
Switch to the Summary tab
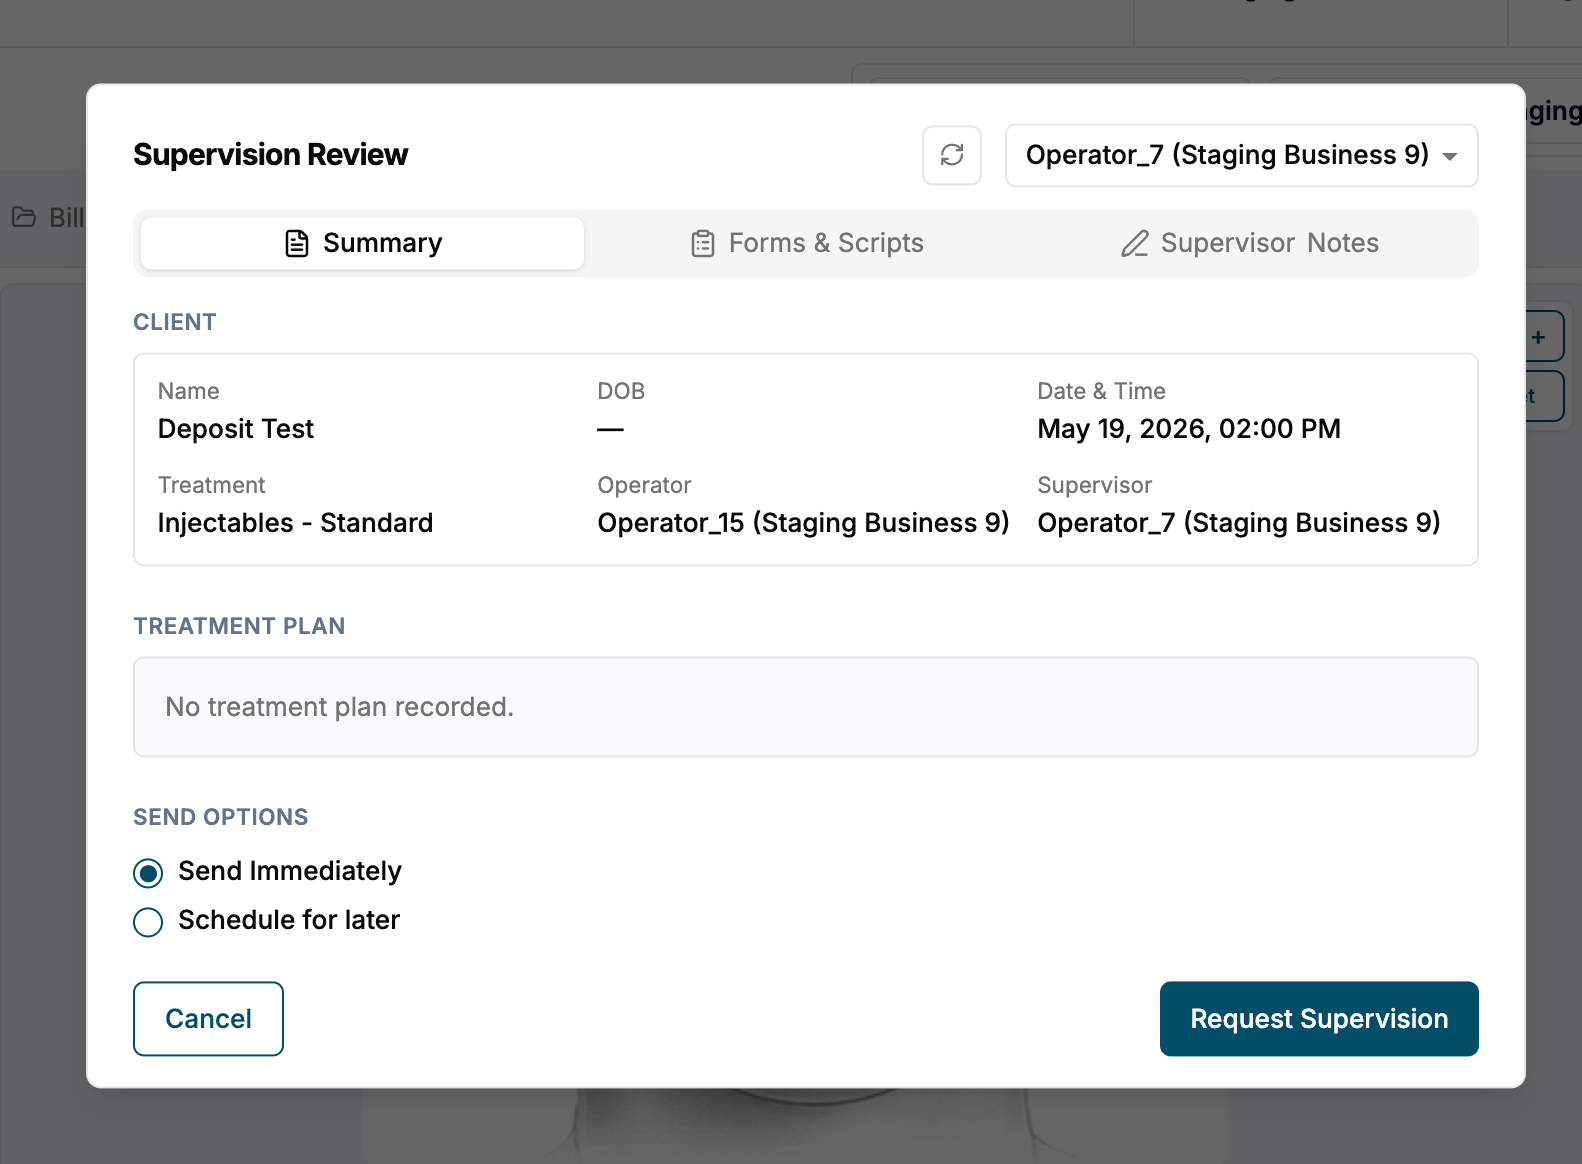click(362, 243)
